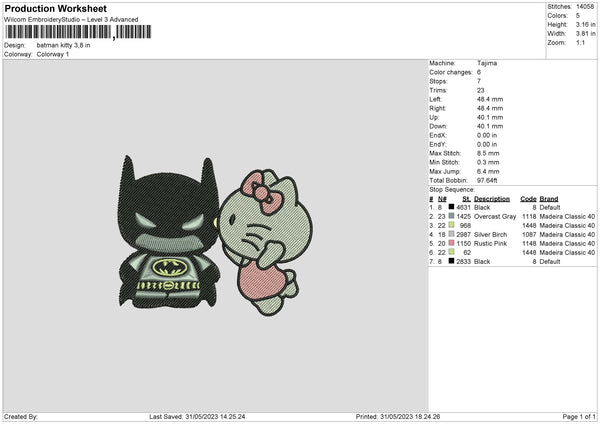
Task: Click the 'Colors:' label in the header
Action: pos(557,16)
